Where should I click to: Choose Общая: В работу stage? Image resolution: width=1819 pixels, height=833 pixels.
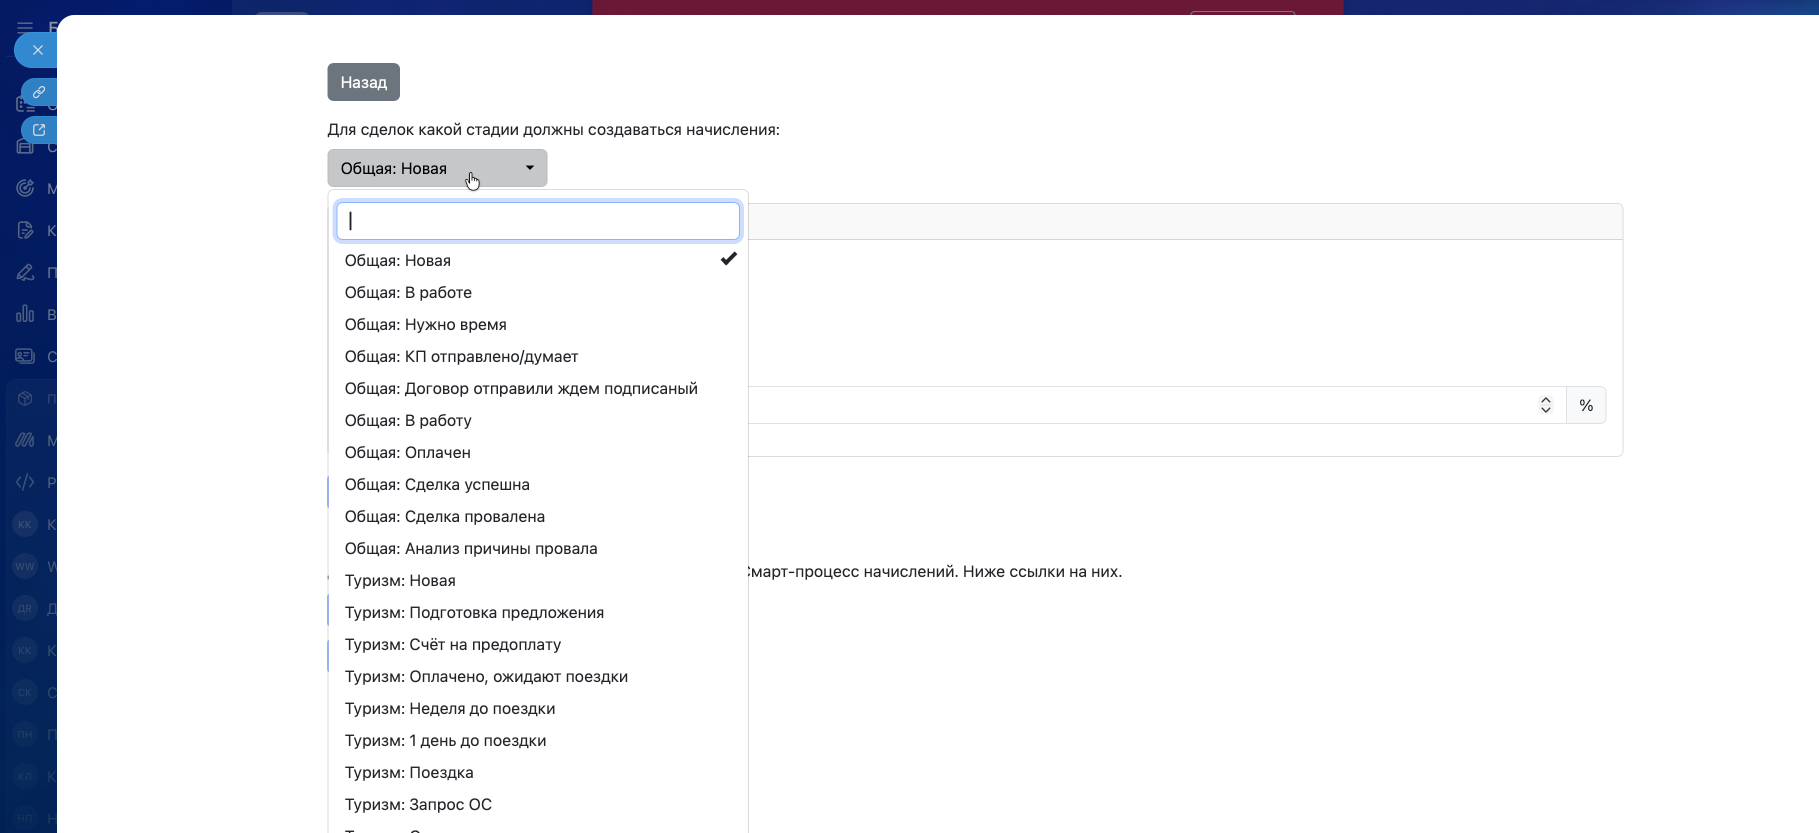[x=538, y=420]
